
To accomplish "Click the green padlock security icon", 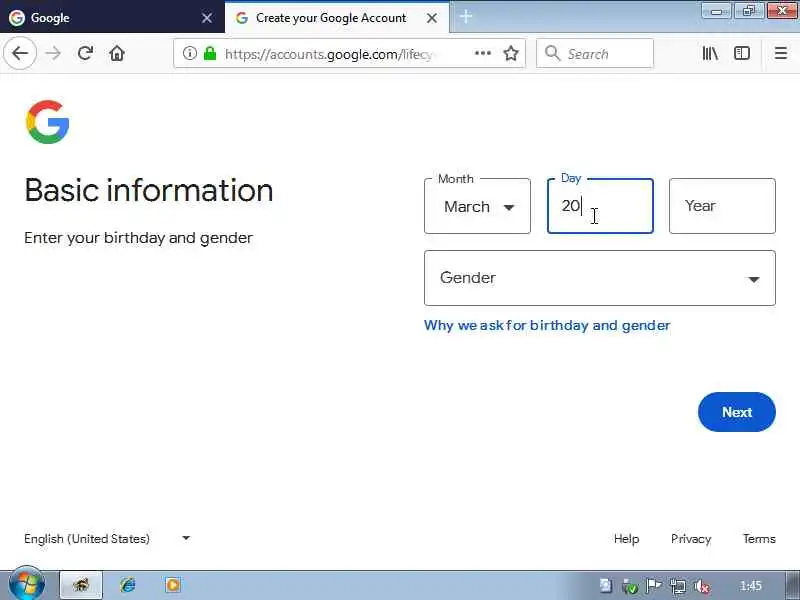I will tap(210, 53).
